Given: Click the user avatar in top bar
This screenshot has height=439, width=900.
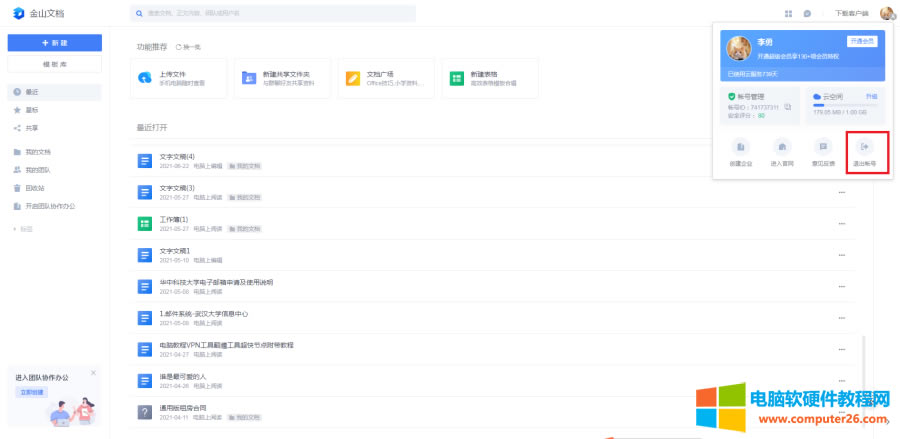Looking at the screenshot, I should pyautogui.click(x=887, y=13).
